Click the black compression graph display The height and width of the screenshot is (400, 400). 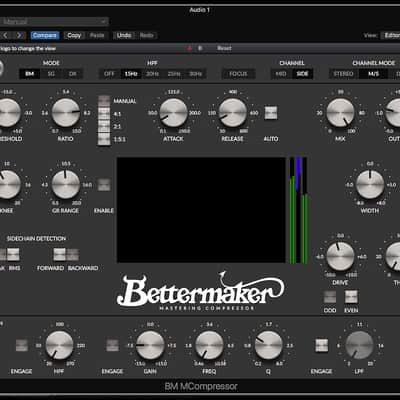point(201,210)
